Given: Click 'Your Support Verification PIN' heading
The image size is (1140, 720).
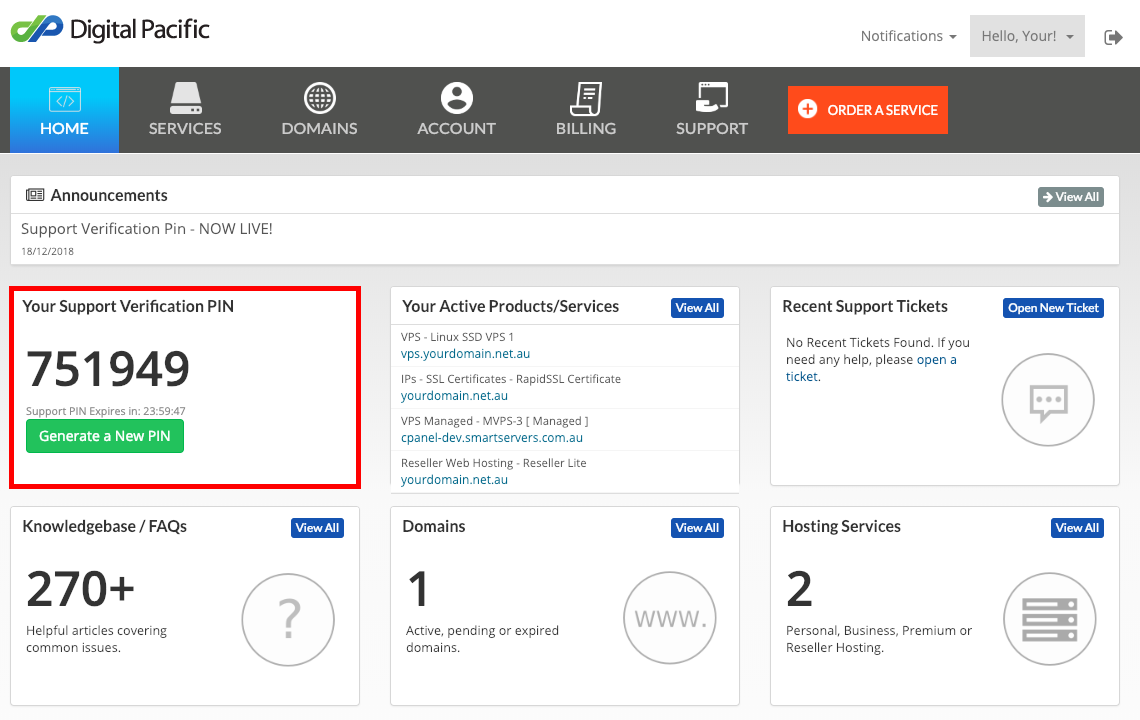Looking at the screenshot, I should click(128, 306).
